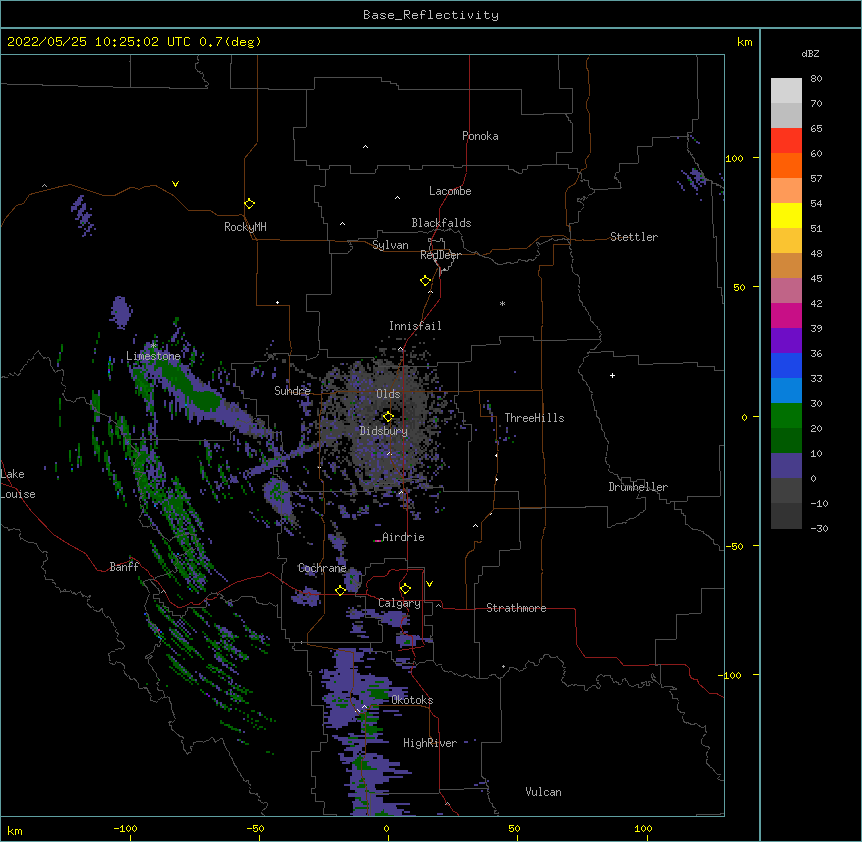
Task: Click the purple 10 dBZ legend swatch
Action: pos(786,466)
